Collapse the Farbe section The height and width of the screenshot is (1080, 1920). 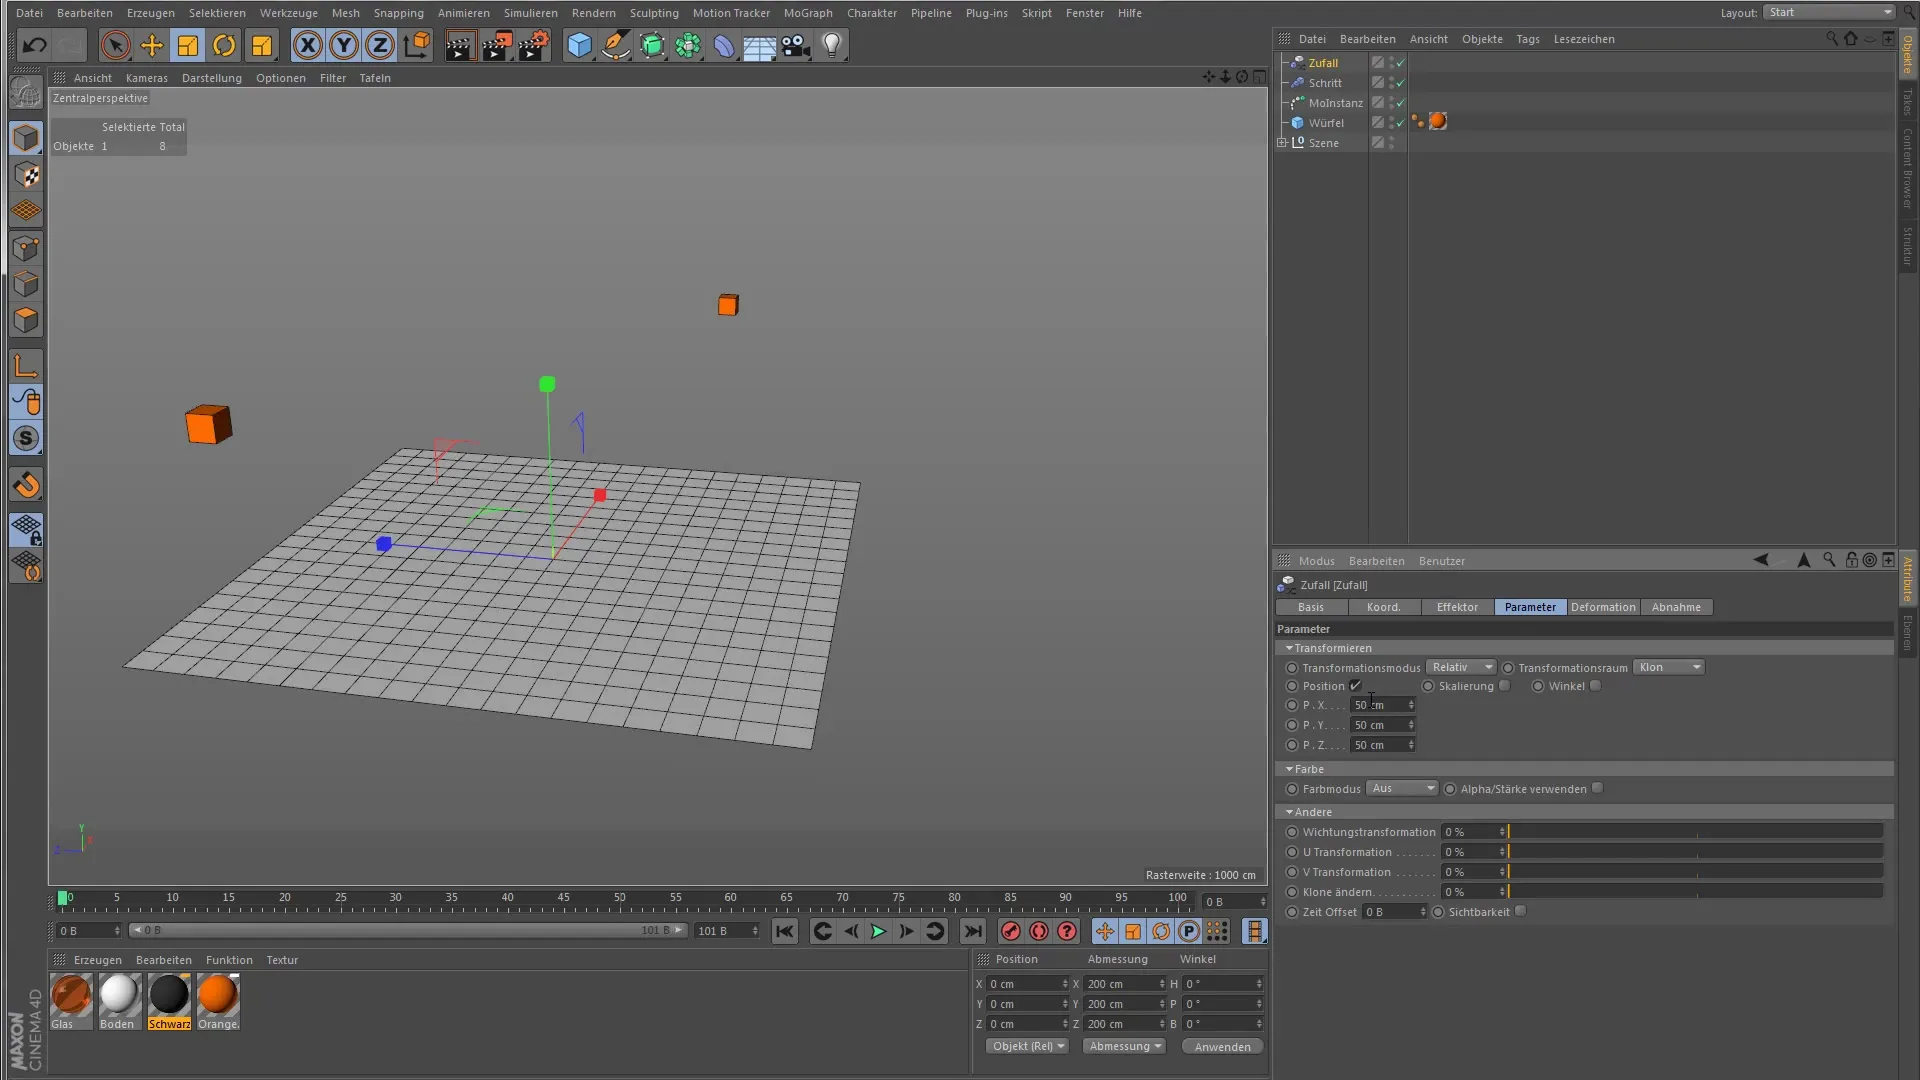pyautogui.click(x=1289, y=769)
